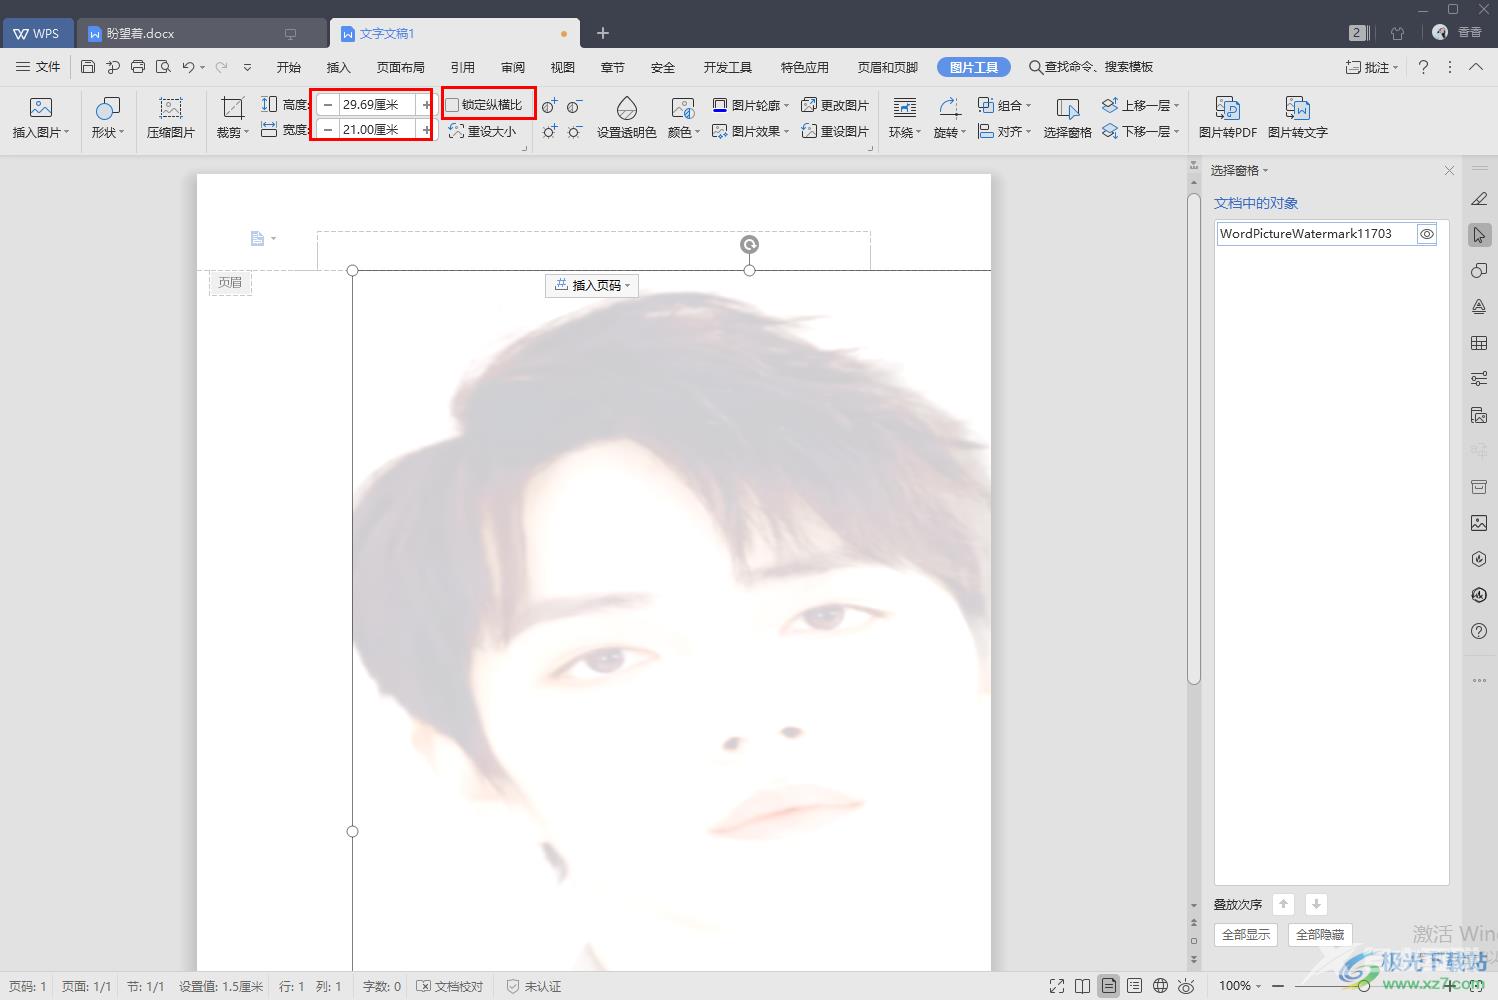Decrease contrast icon next to lock ratio
This screenshot has height=1000, width=1498.
click(574, 105)
